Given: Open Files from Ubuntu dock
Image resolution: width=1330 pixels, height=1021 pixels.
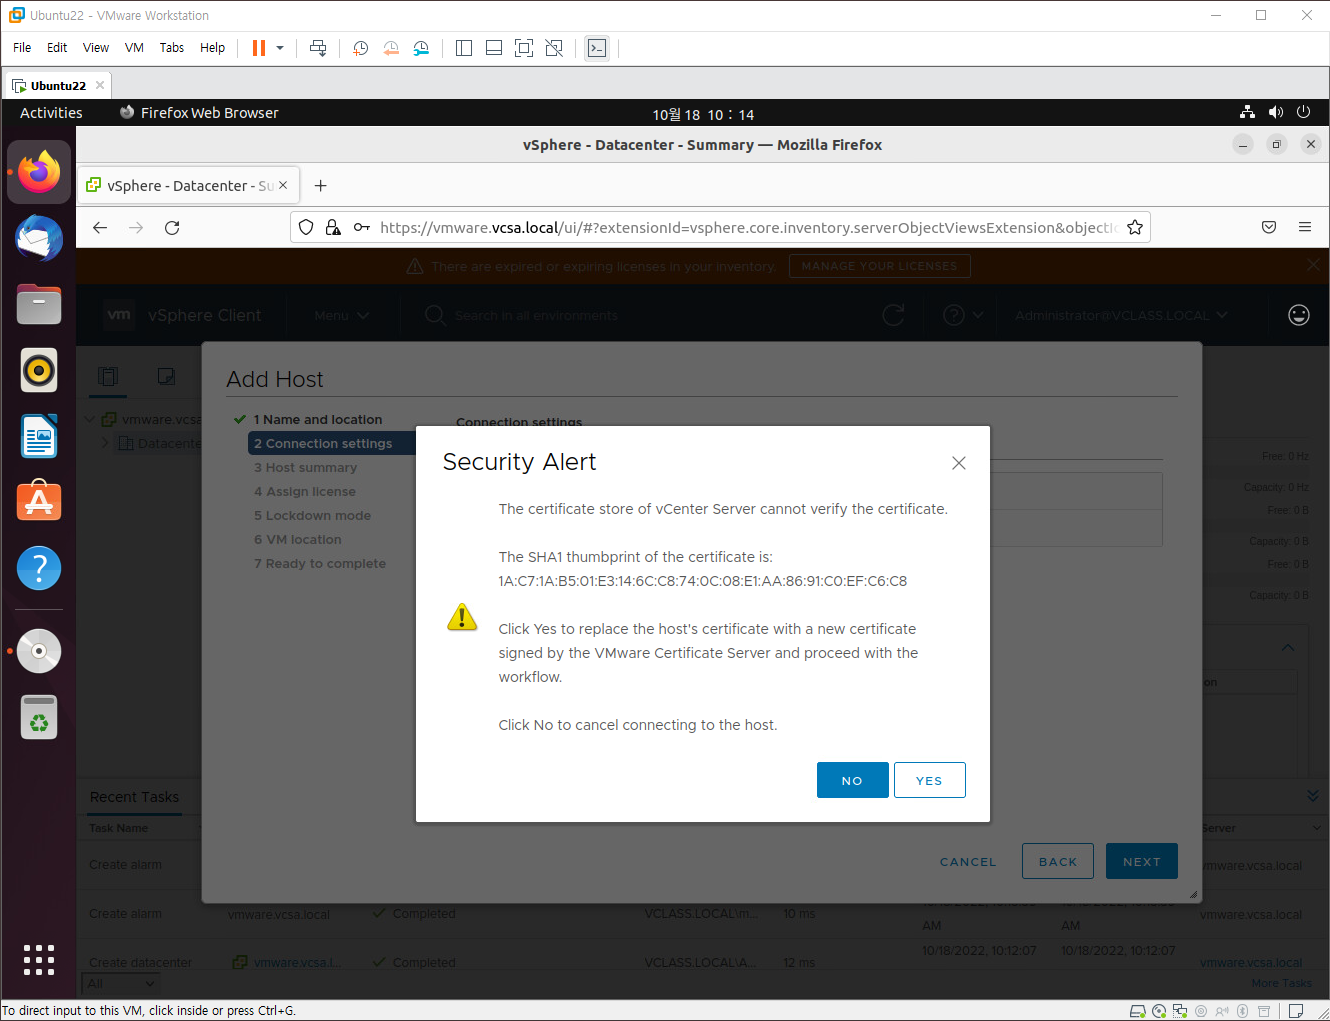Looking at the screenshot, I should (x=39, y=304).
